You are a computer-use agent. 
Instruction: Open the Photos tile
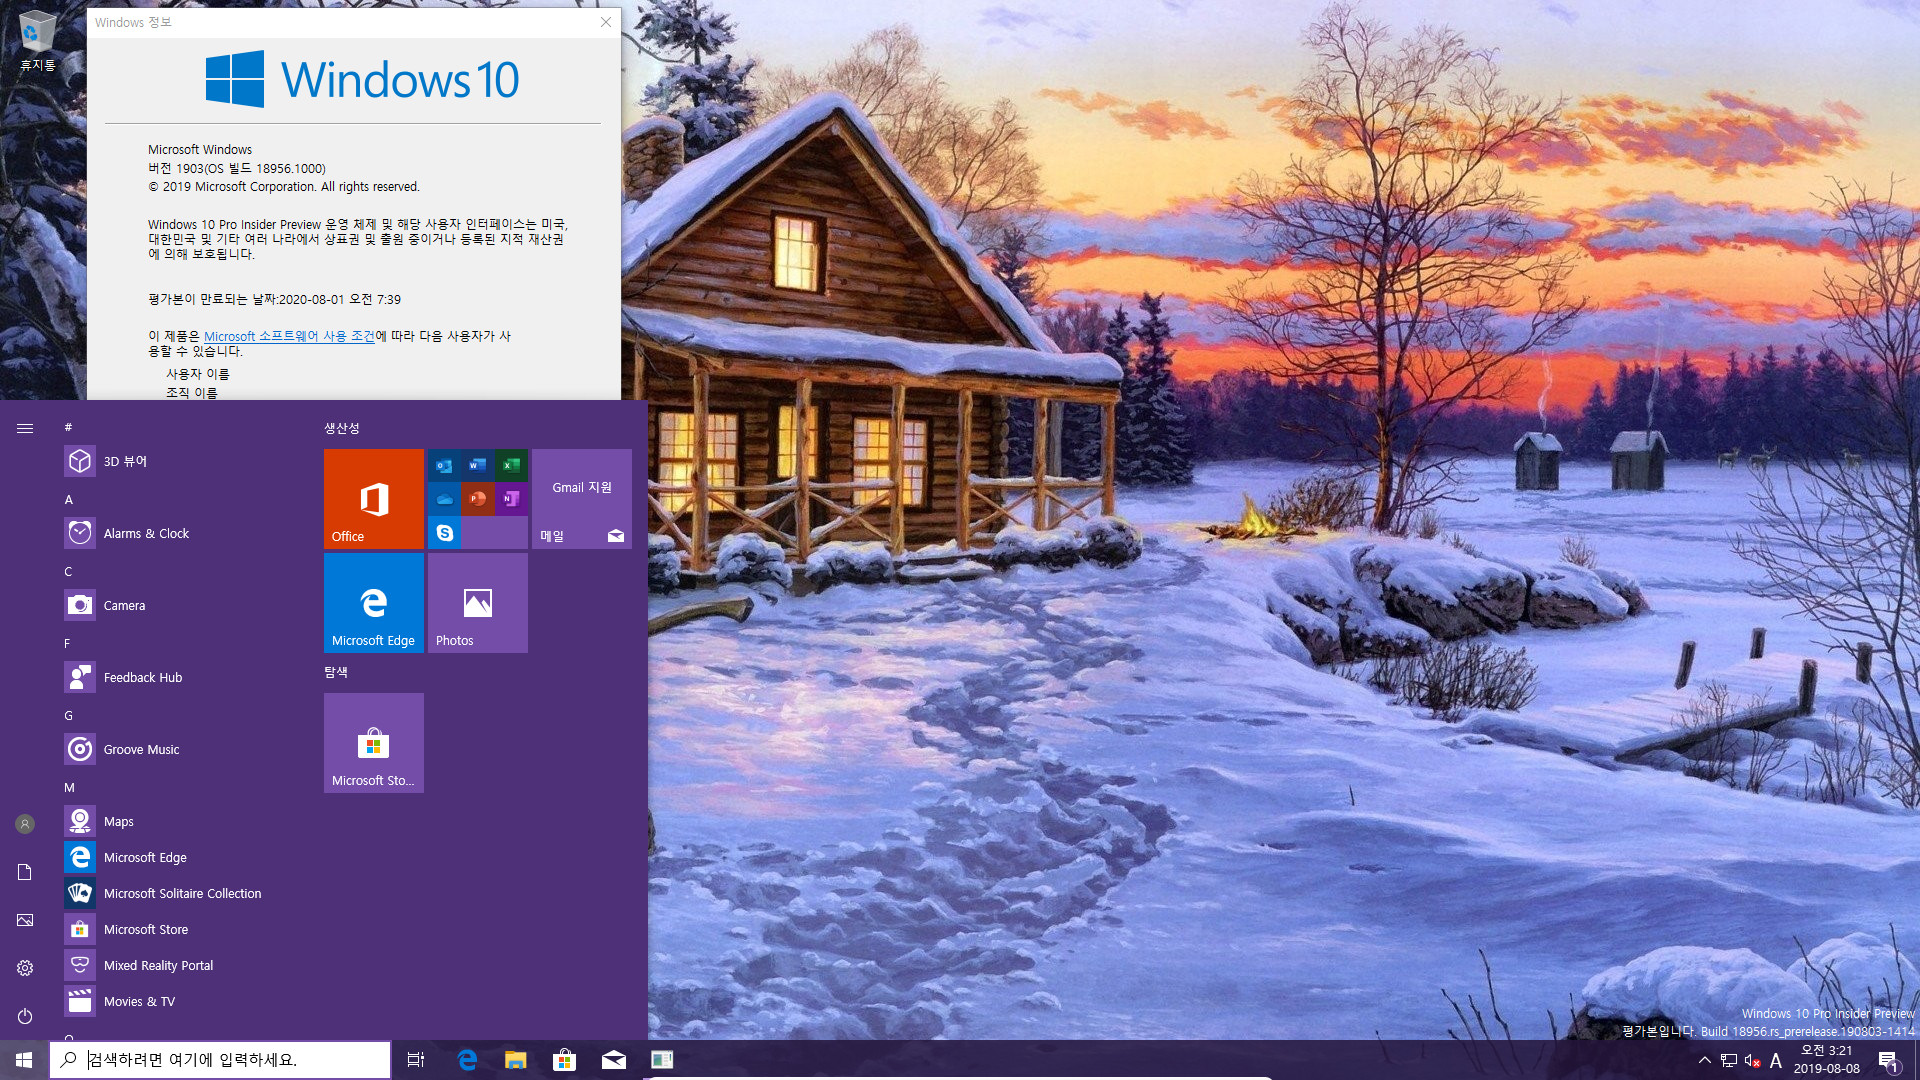[x=478, y=603]
